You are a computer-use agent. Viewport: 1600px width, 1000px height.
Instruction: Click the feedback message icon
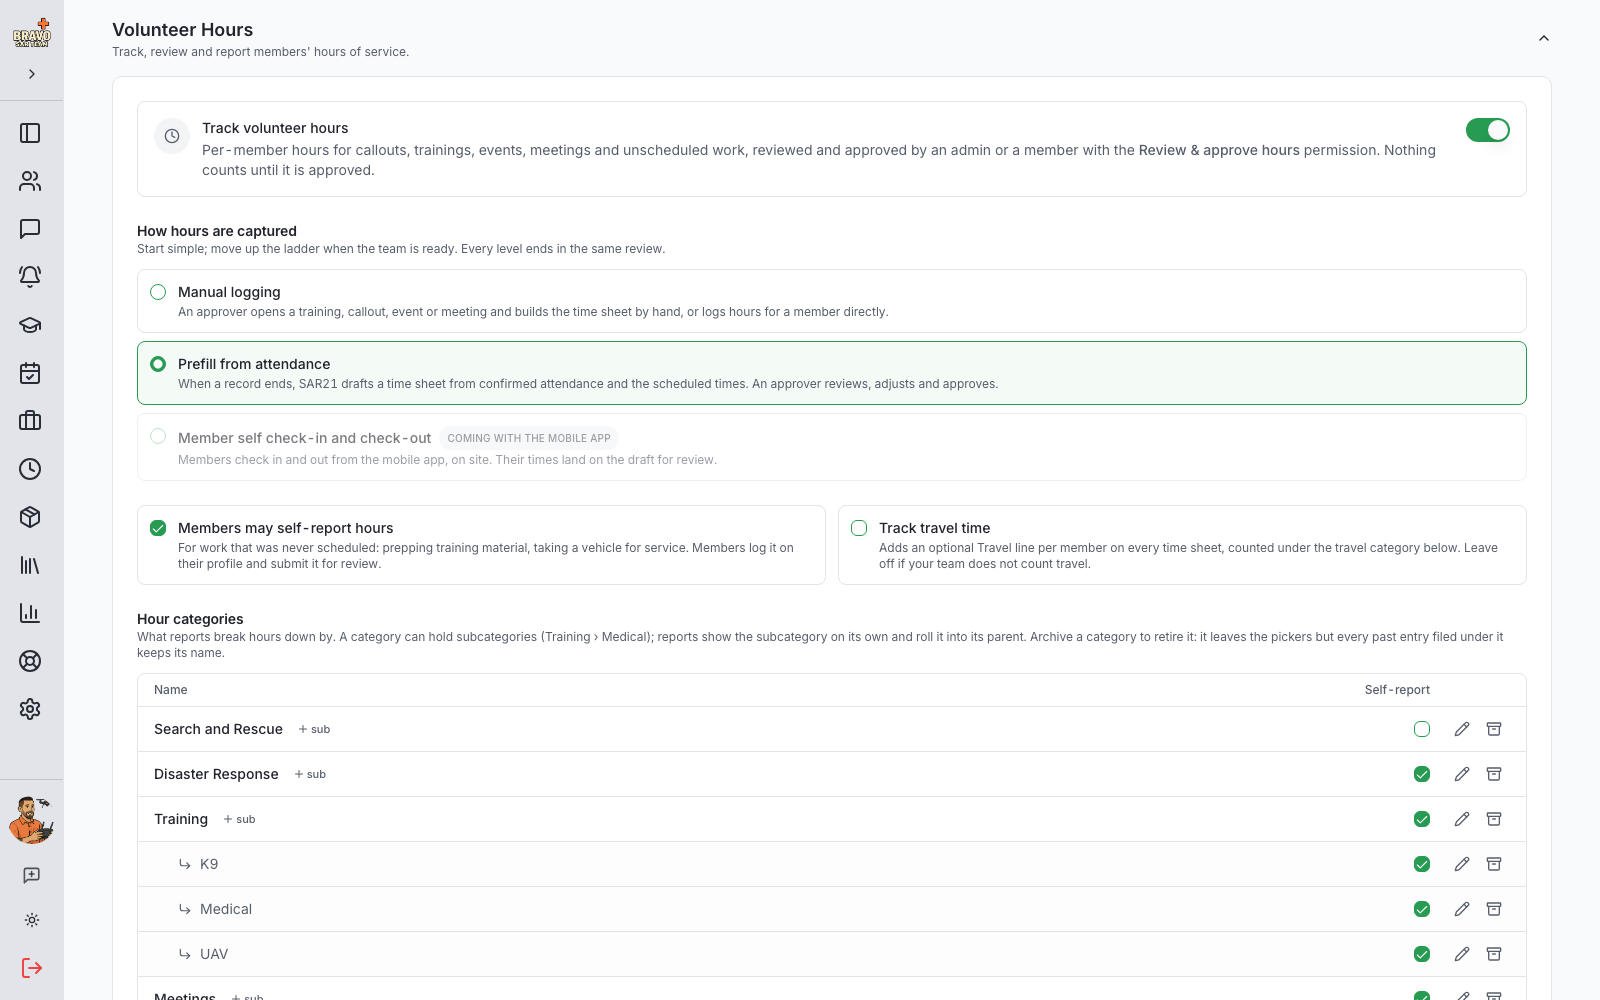tap(32, 875)
